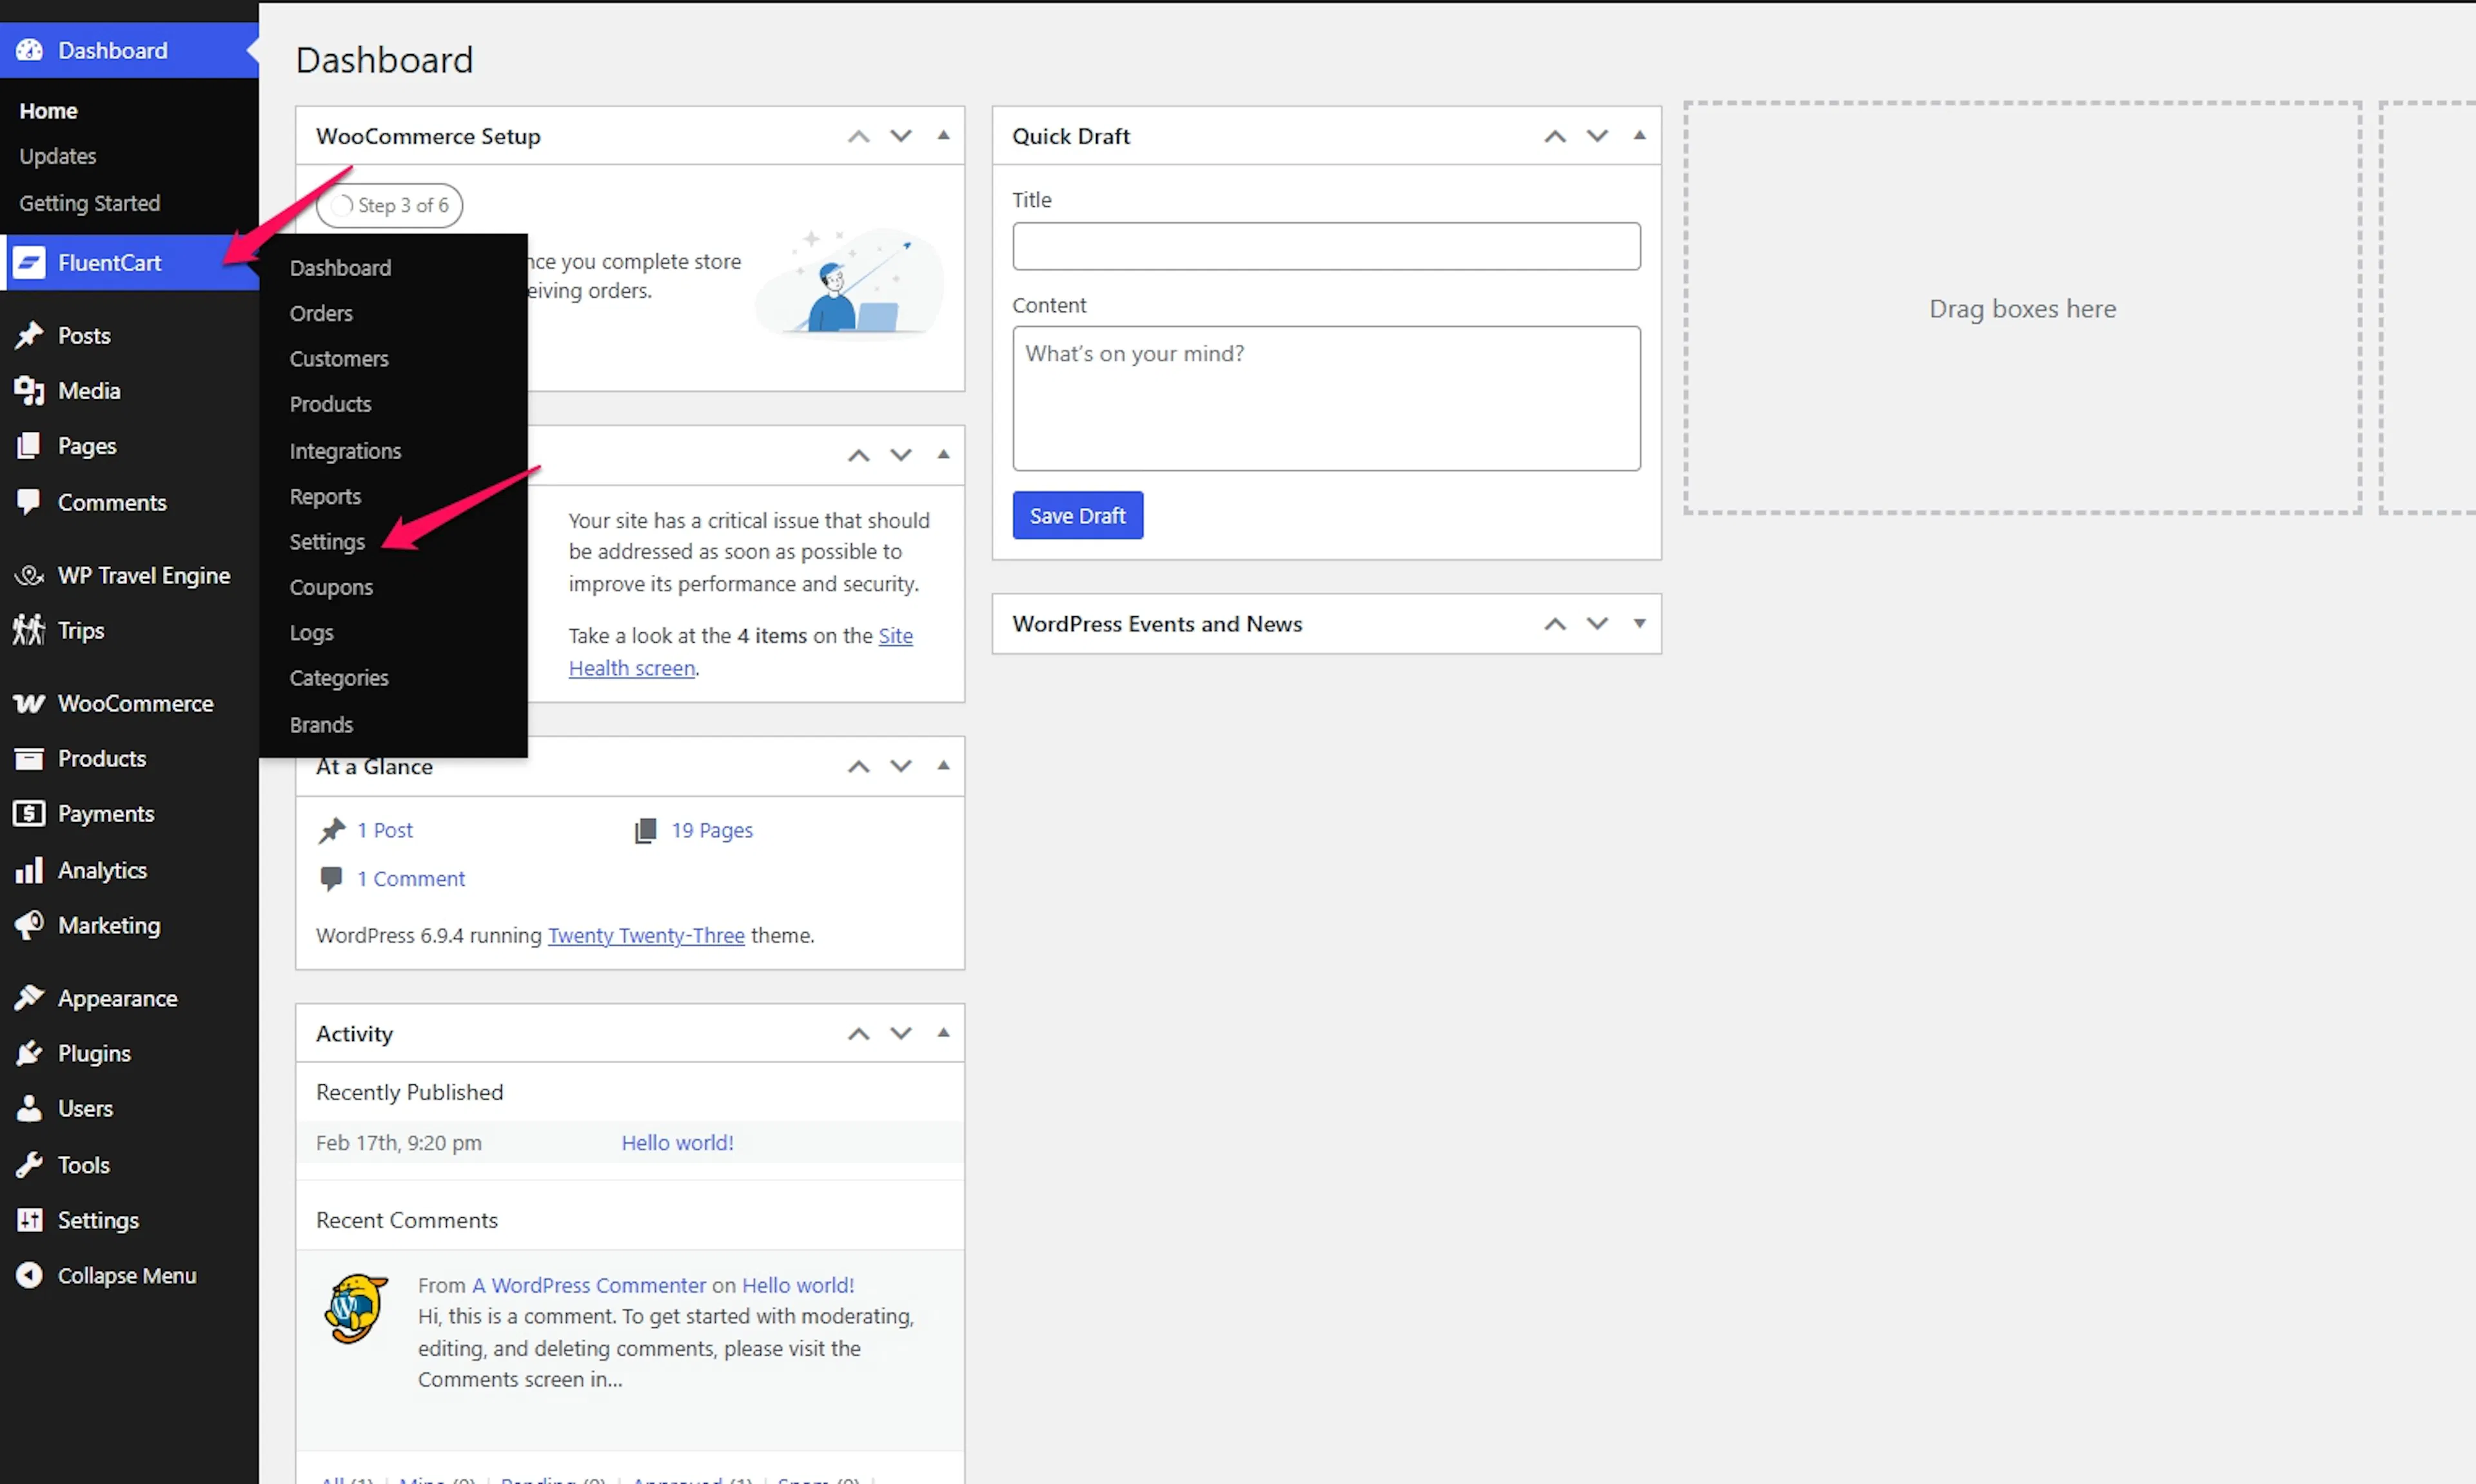Viewport: 2476px width, 1484px height.
Task: Move the Activity widget down
Action: [x=901, y=1033]
